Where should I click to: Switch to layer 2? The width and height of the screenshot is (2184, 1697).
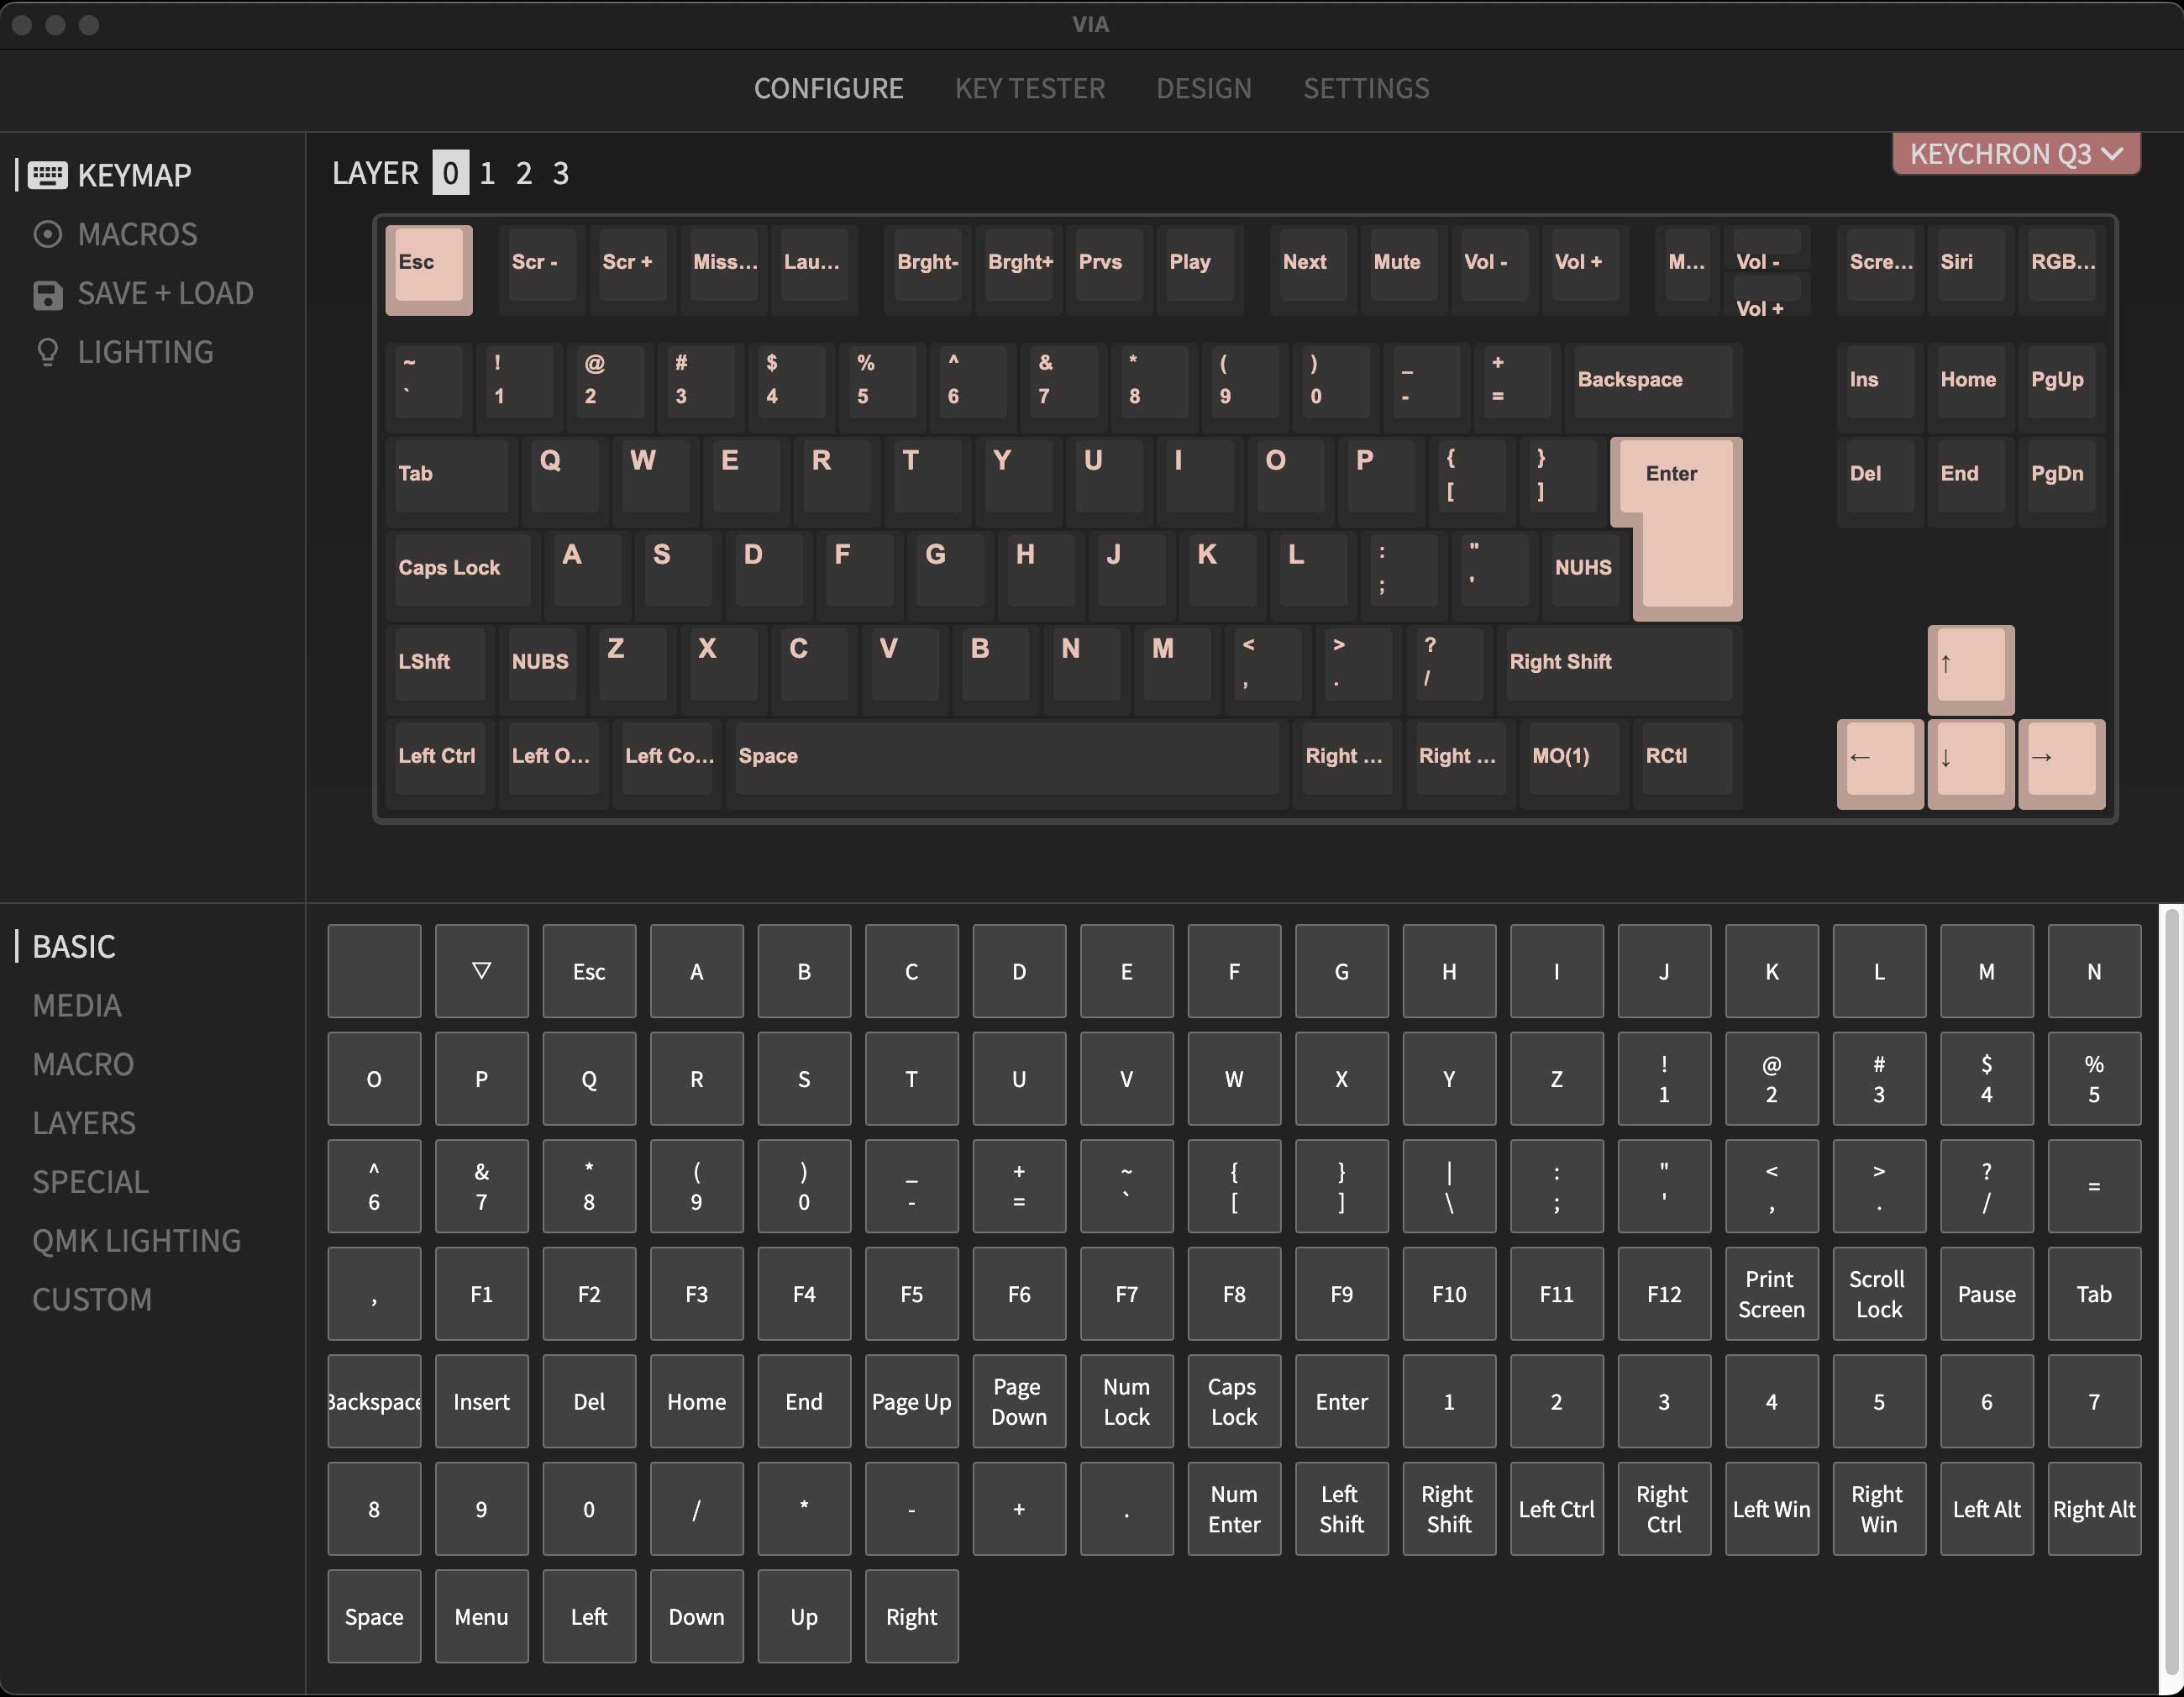tap(524, 173)
